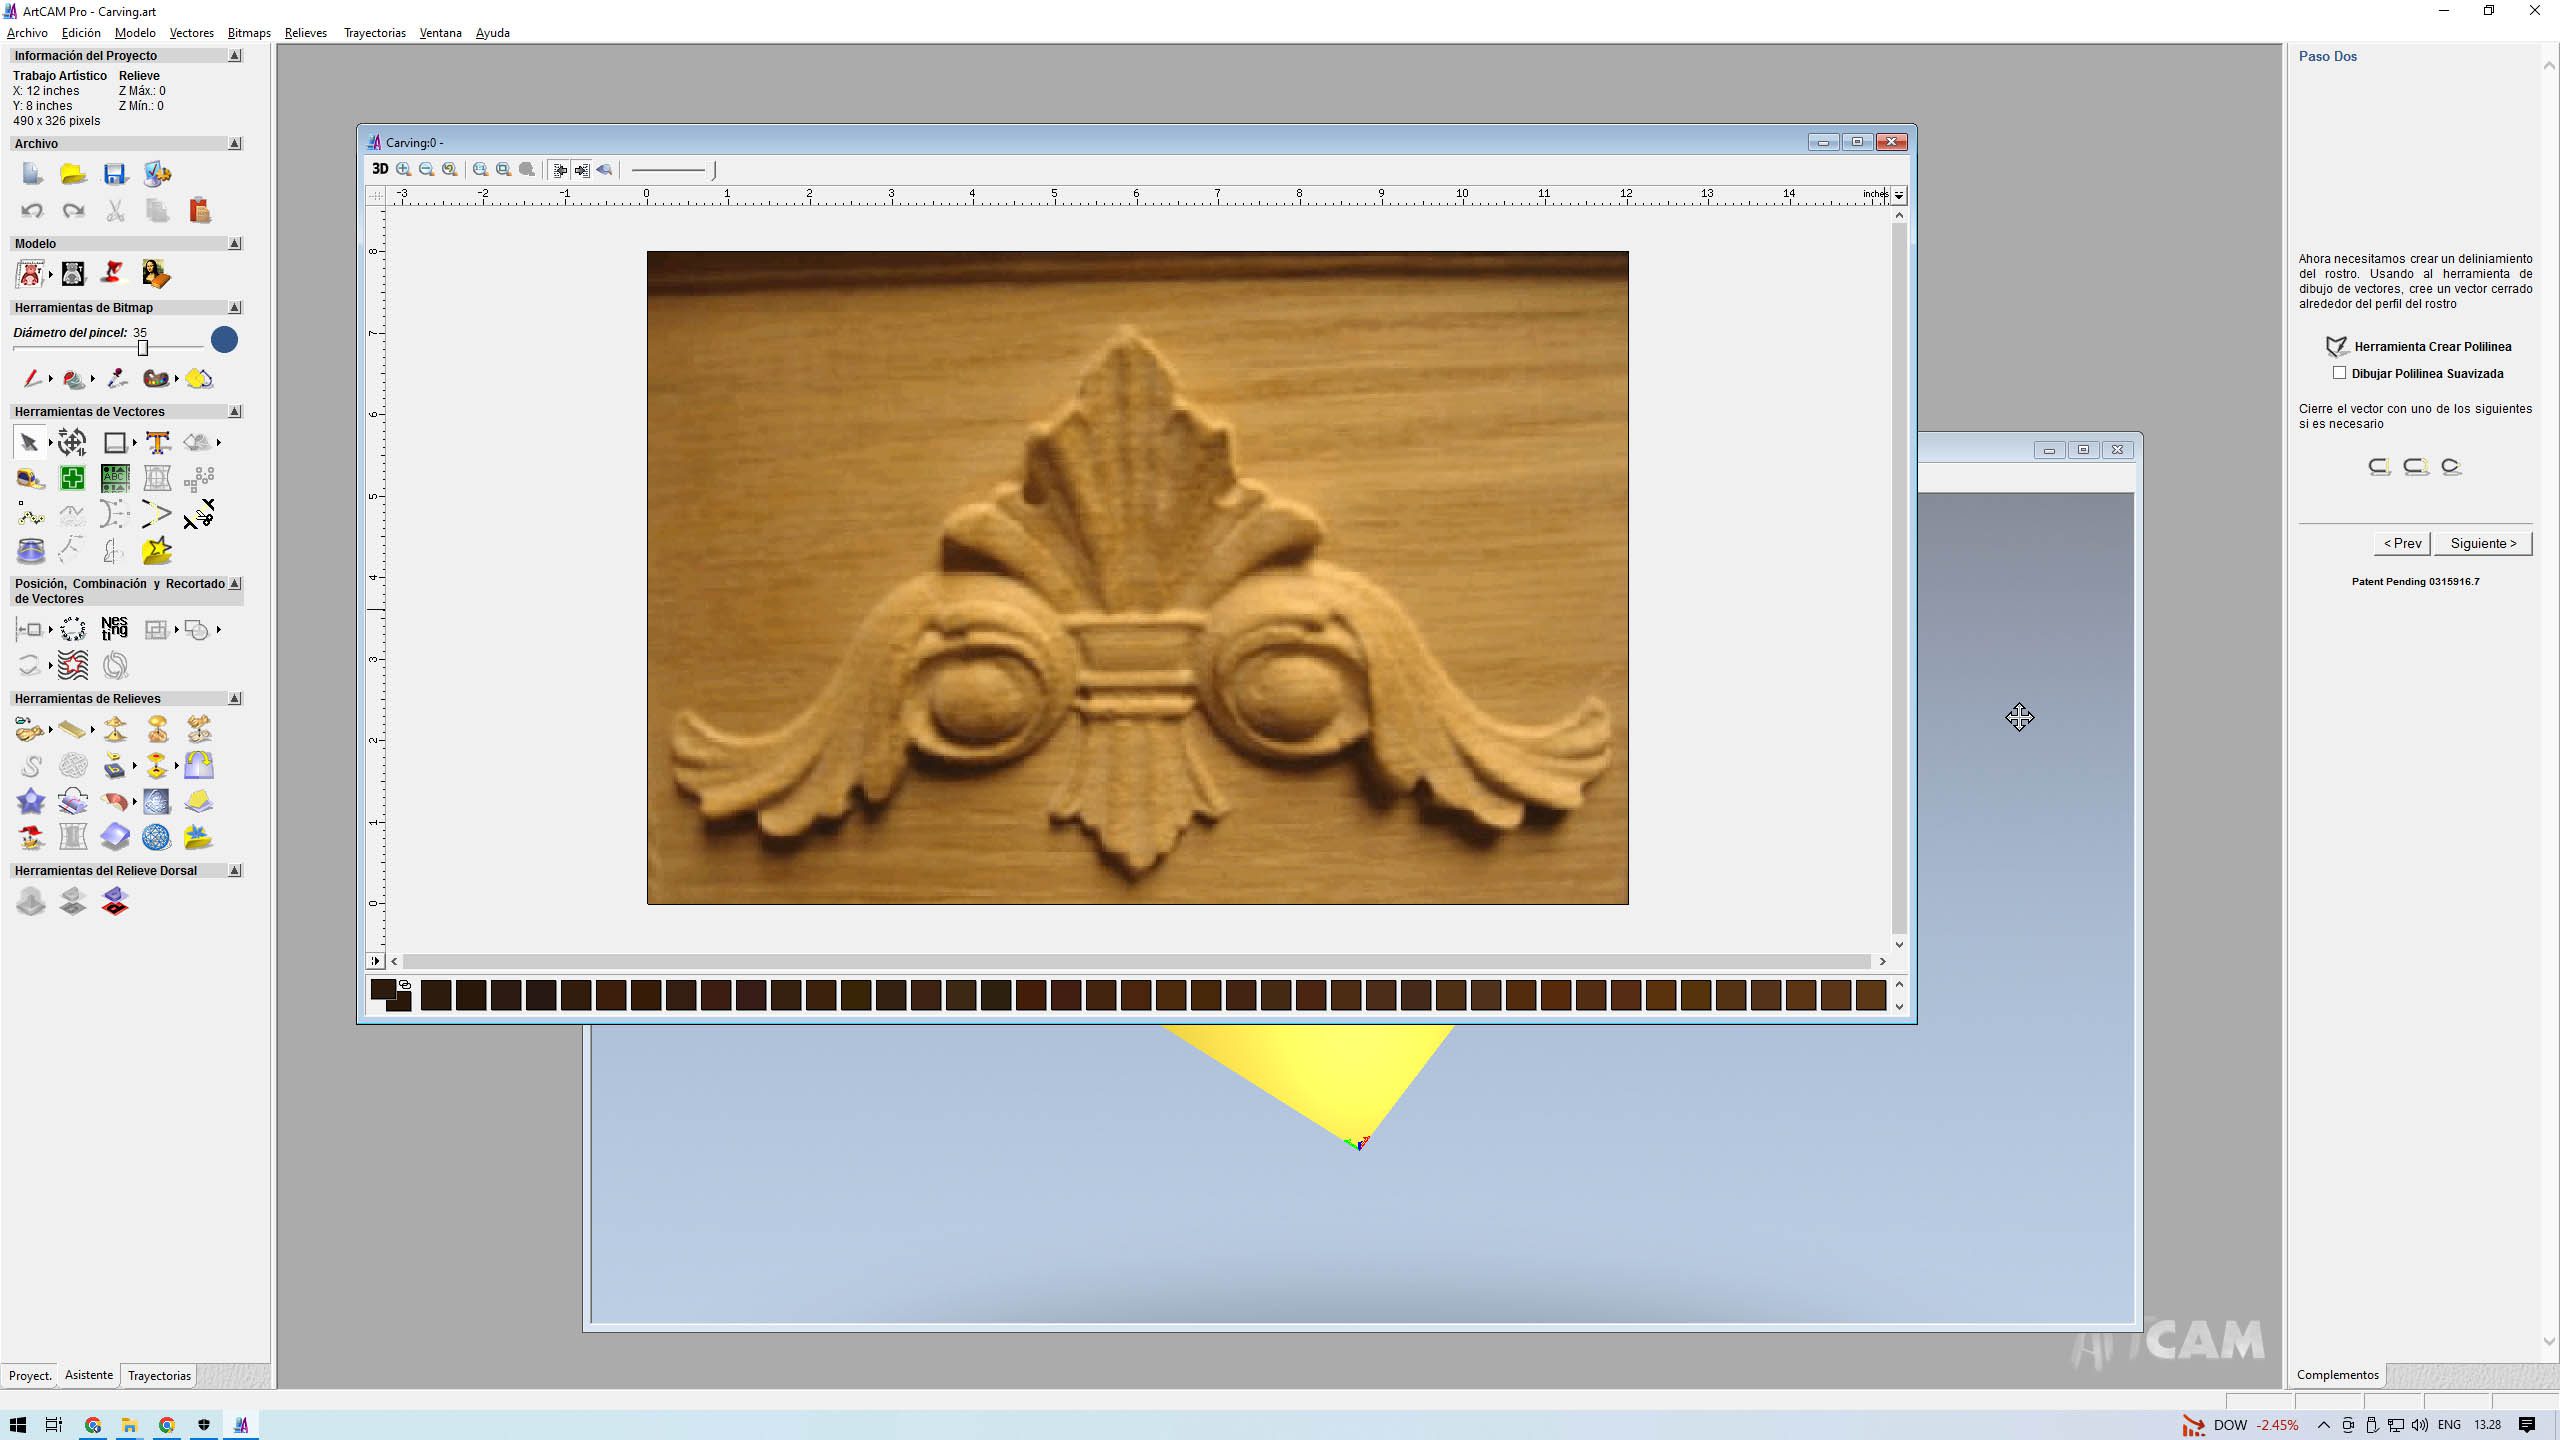Click the 3D view button
This screenshot has height=1440, width=2560.
coord(380,169)
